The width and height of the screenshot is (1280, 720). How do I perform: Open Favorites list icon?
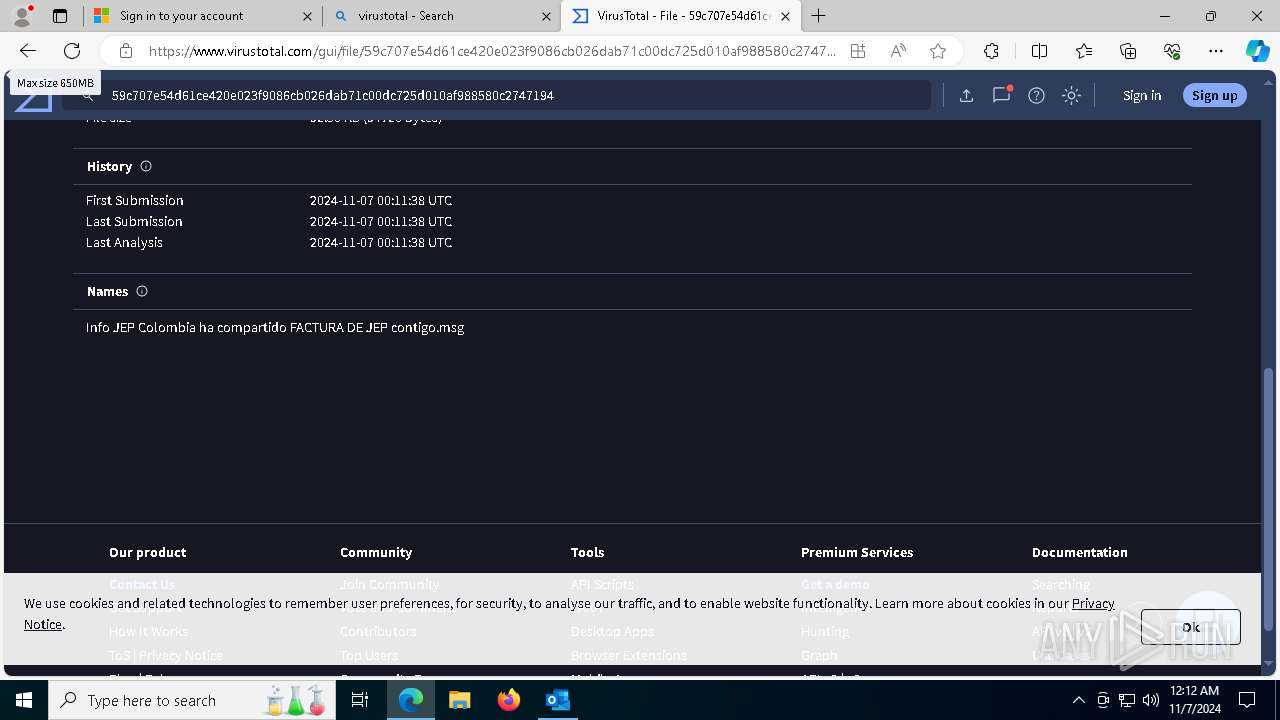[1084, 51]
